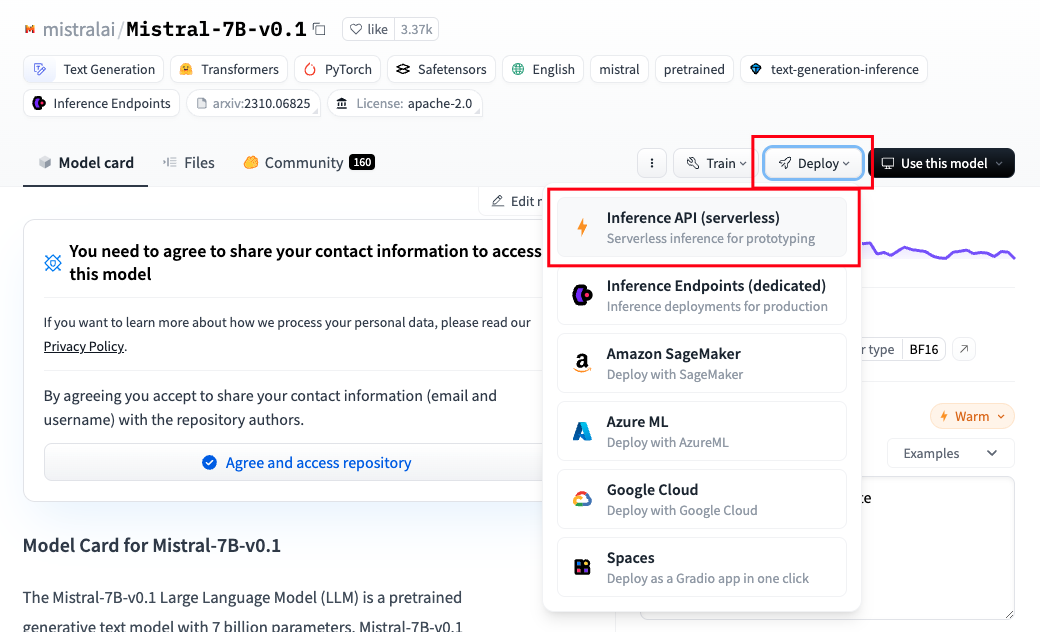Viewport: 1040px width, 632px height.
Task: Open the Privacy Policy link
Action: pos(84,346)
